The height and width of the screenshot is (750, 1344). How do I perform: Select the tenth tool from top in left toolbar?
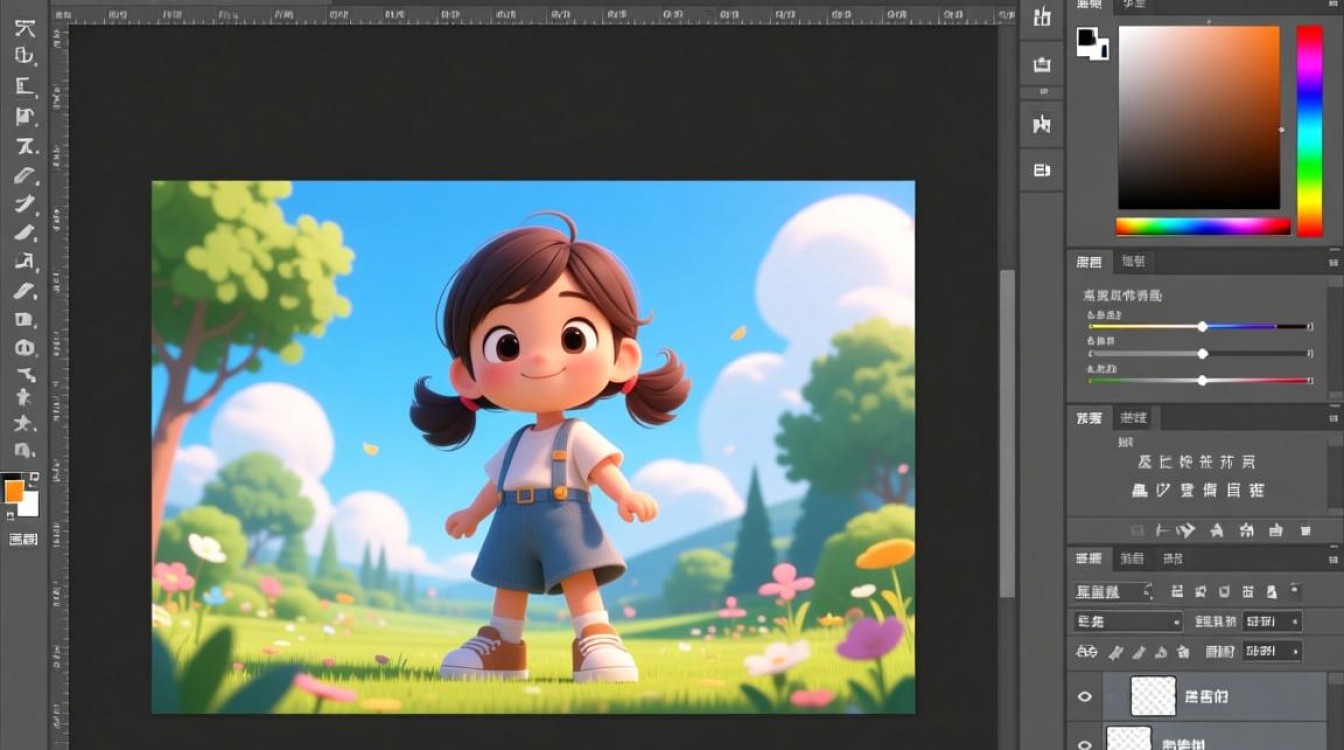point(25,291)
